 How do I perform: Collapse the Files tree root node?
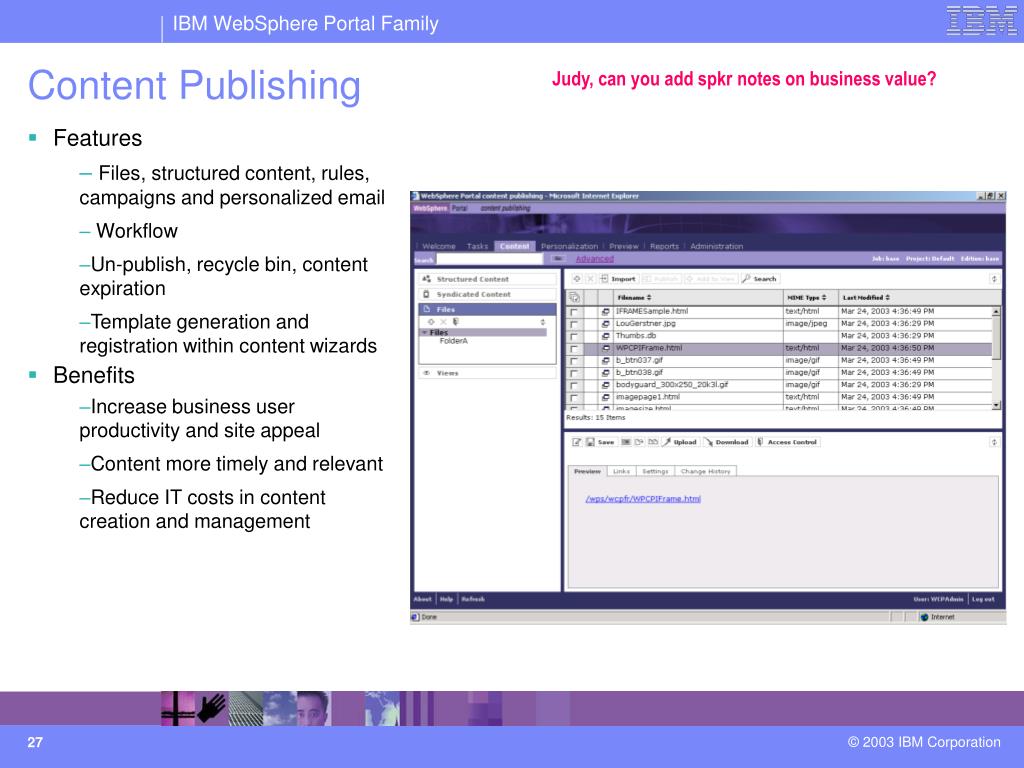tap(424, 332)
